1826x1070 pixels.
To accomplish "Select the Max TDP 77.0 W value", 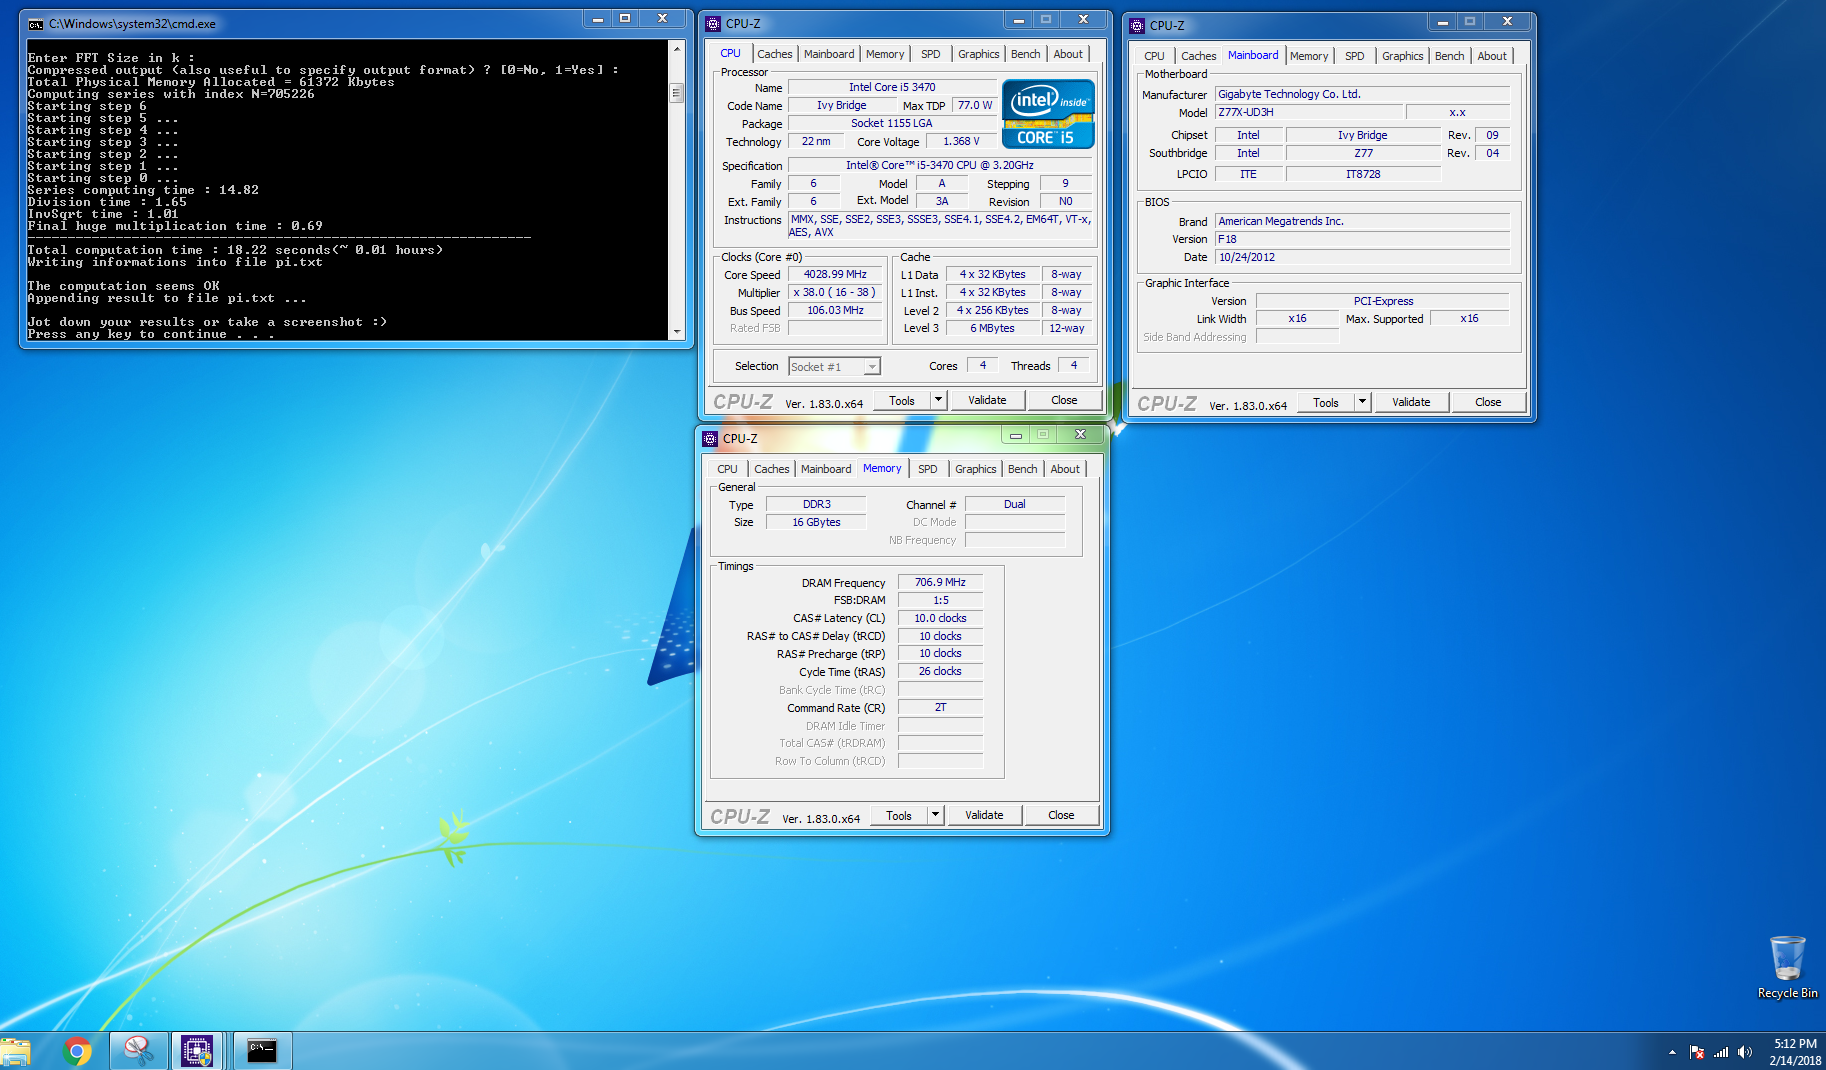I will tap(974, 105).
